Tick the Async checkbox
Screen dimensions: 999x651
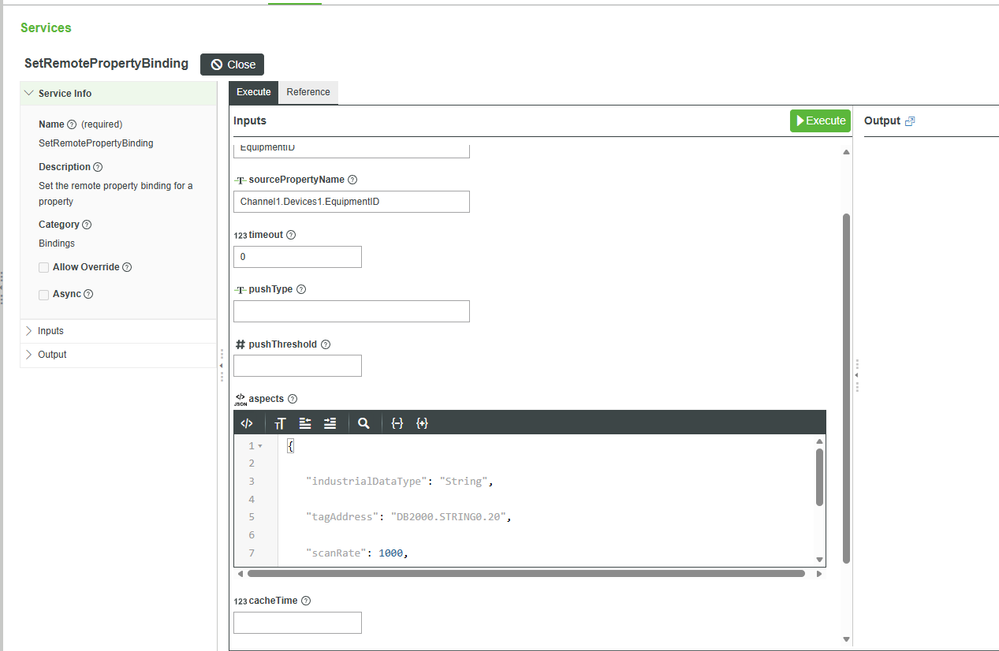point(43,294)
